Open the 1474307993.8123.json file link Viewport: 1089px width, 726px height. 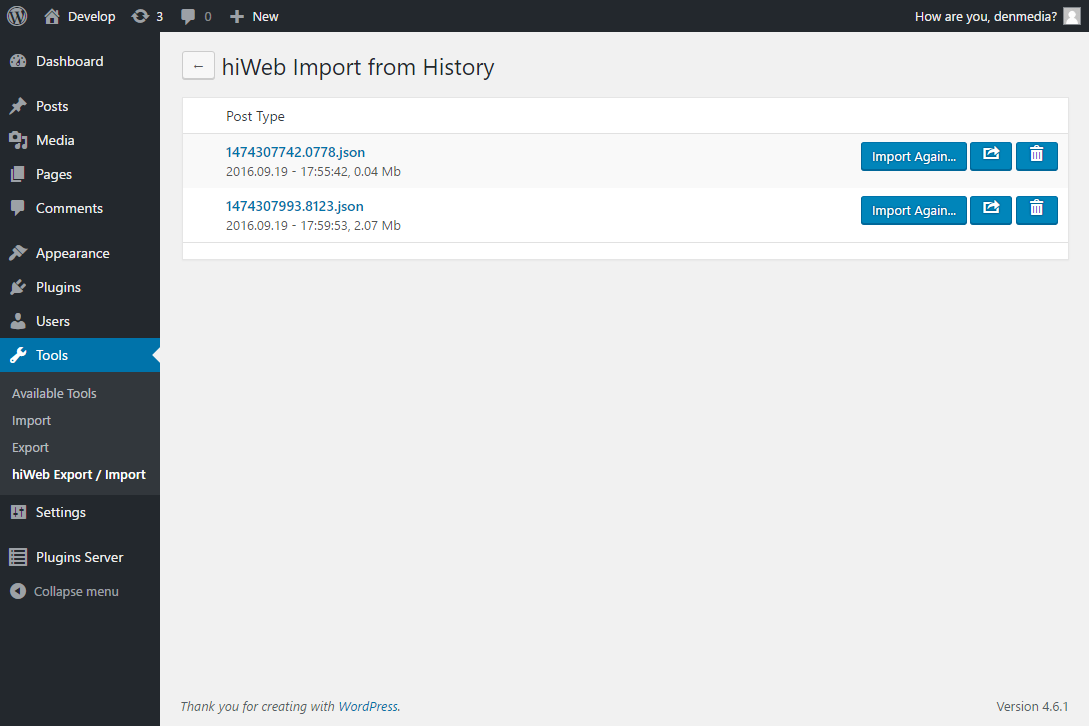point(294,206)
